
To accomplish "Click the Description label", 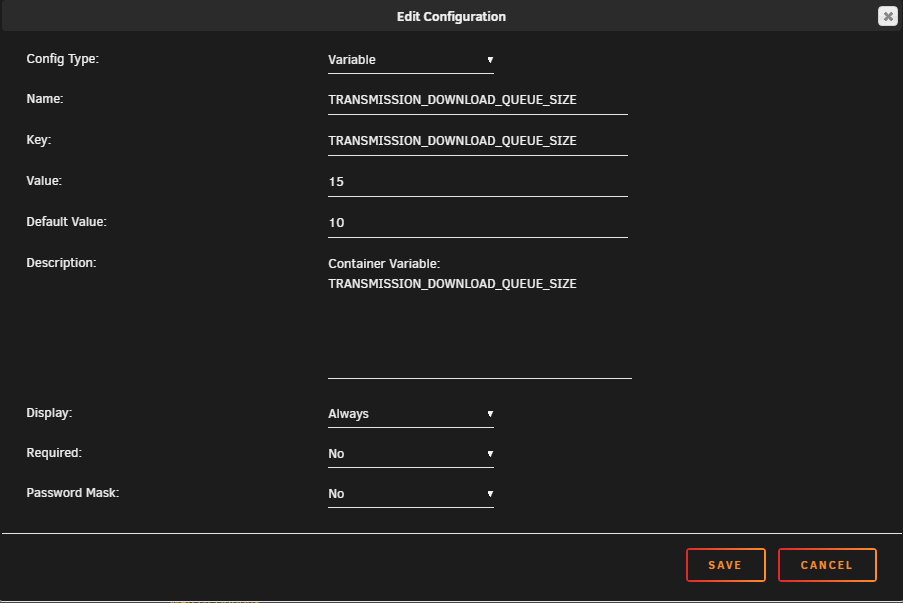I will 61,263.
